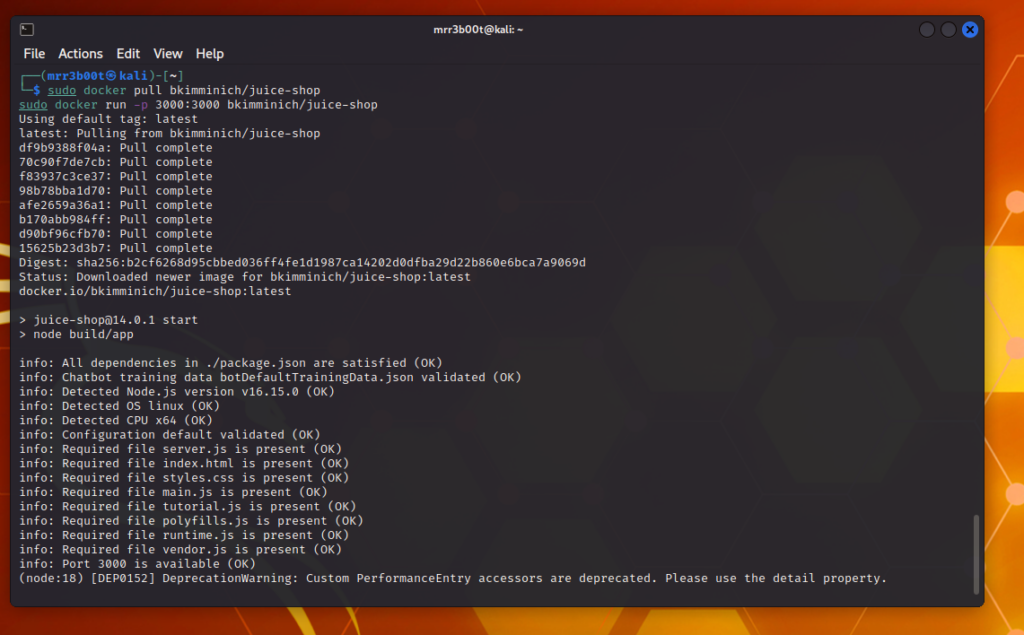This screenshot has width=1024, height=635.
Task: Click the 'docker.io/bkimminich/juice-shop:latest' line
Action: 155,291
